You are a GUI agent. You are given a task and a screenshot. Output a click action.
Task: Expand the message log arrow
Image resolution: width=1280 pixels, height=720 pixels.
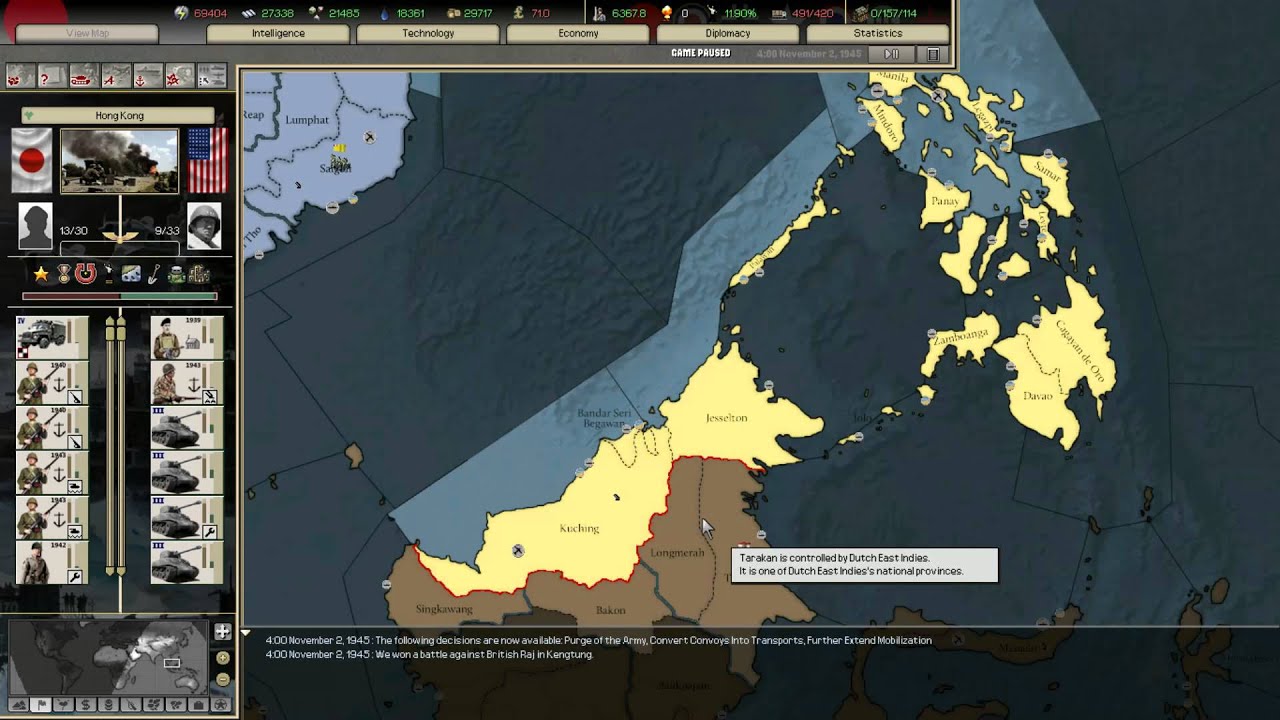246,634
